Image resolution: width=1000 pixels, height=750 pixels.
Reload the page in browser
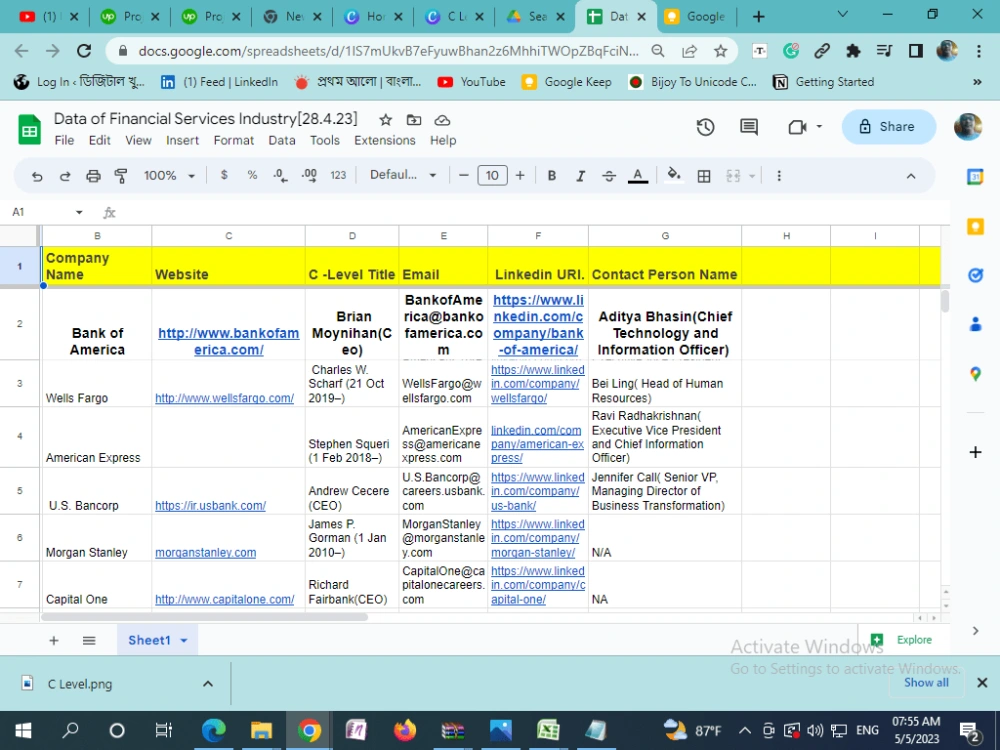point(84,51)
